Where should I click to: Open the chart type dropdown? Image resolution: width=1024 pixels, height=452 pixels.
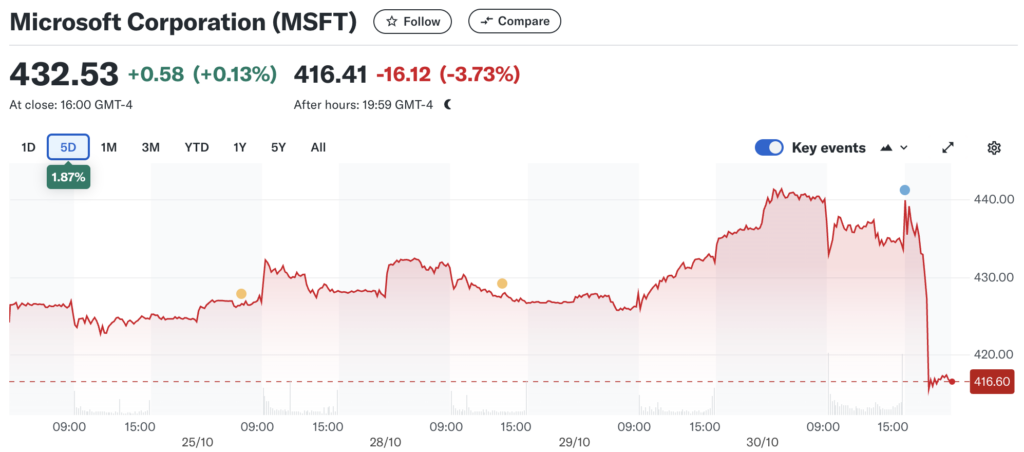coord(894,148)
